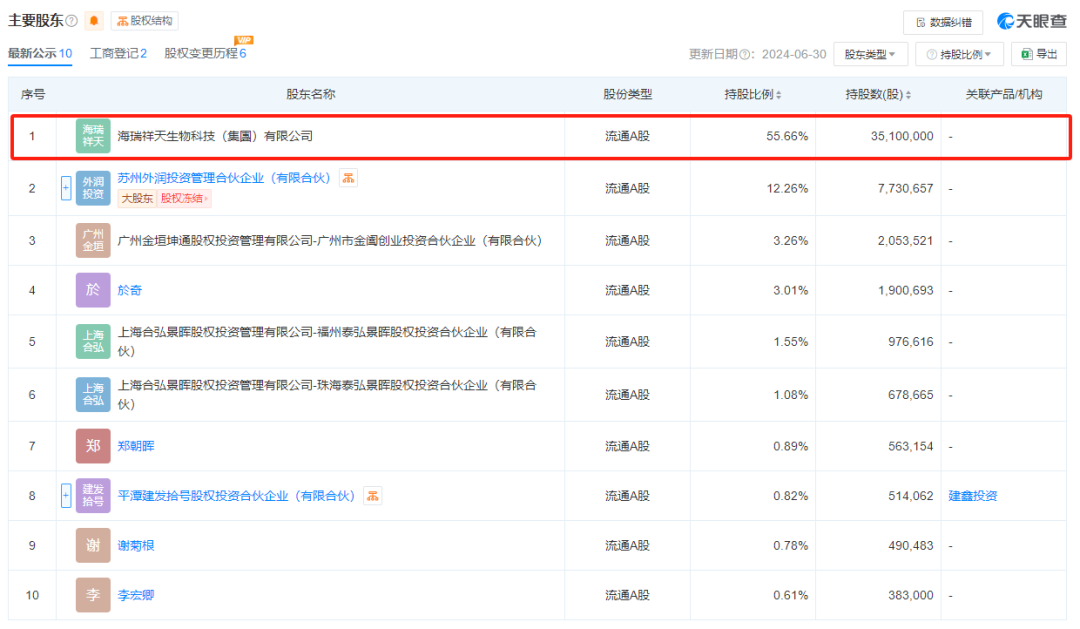Click the 郑 avatar for 郑朝晖
Image resolution: width=1080 pixels, height=629 pixels.
pyautogui.click(x=93, y=446)
